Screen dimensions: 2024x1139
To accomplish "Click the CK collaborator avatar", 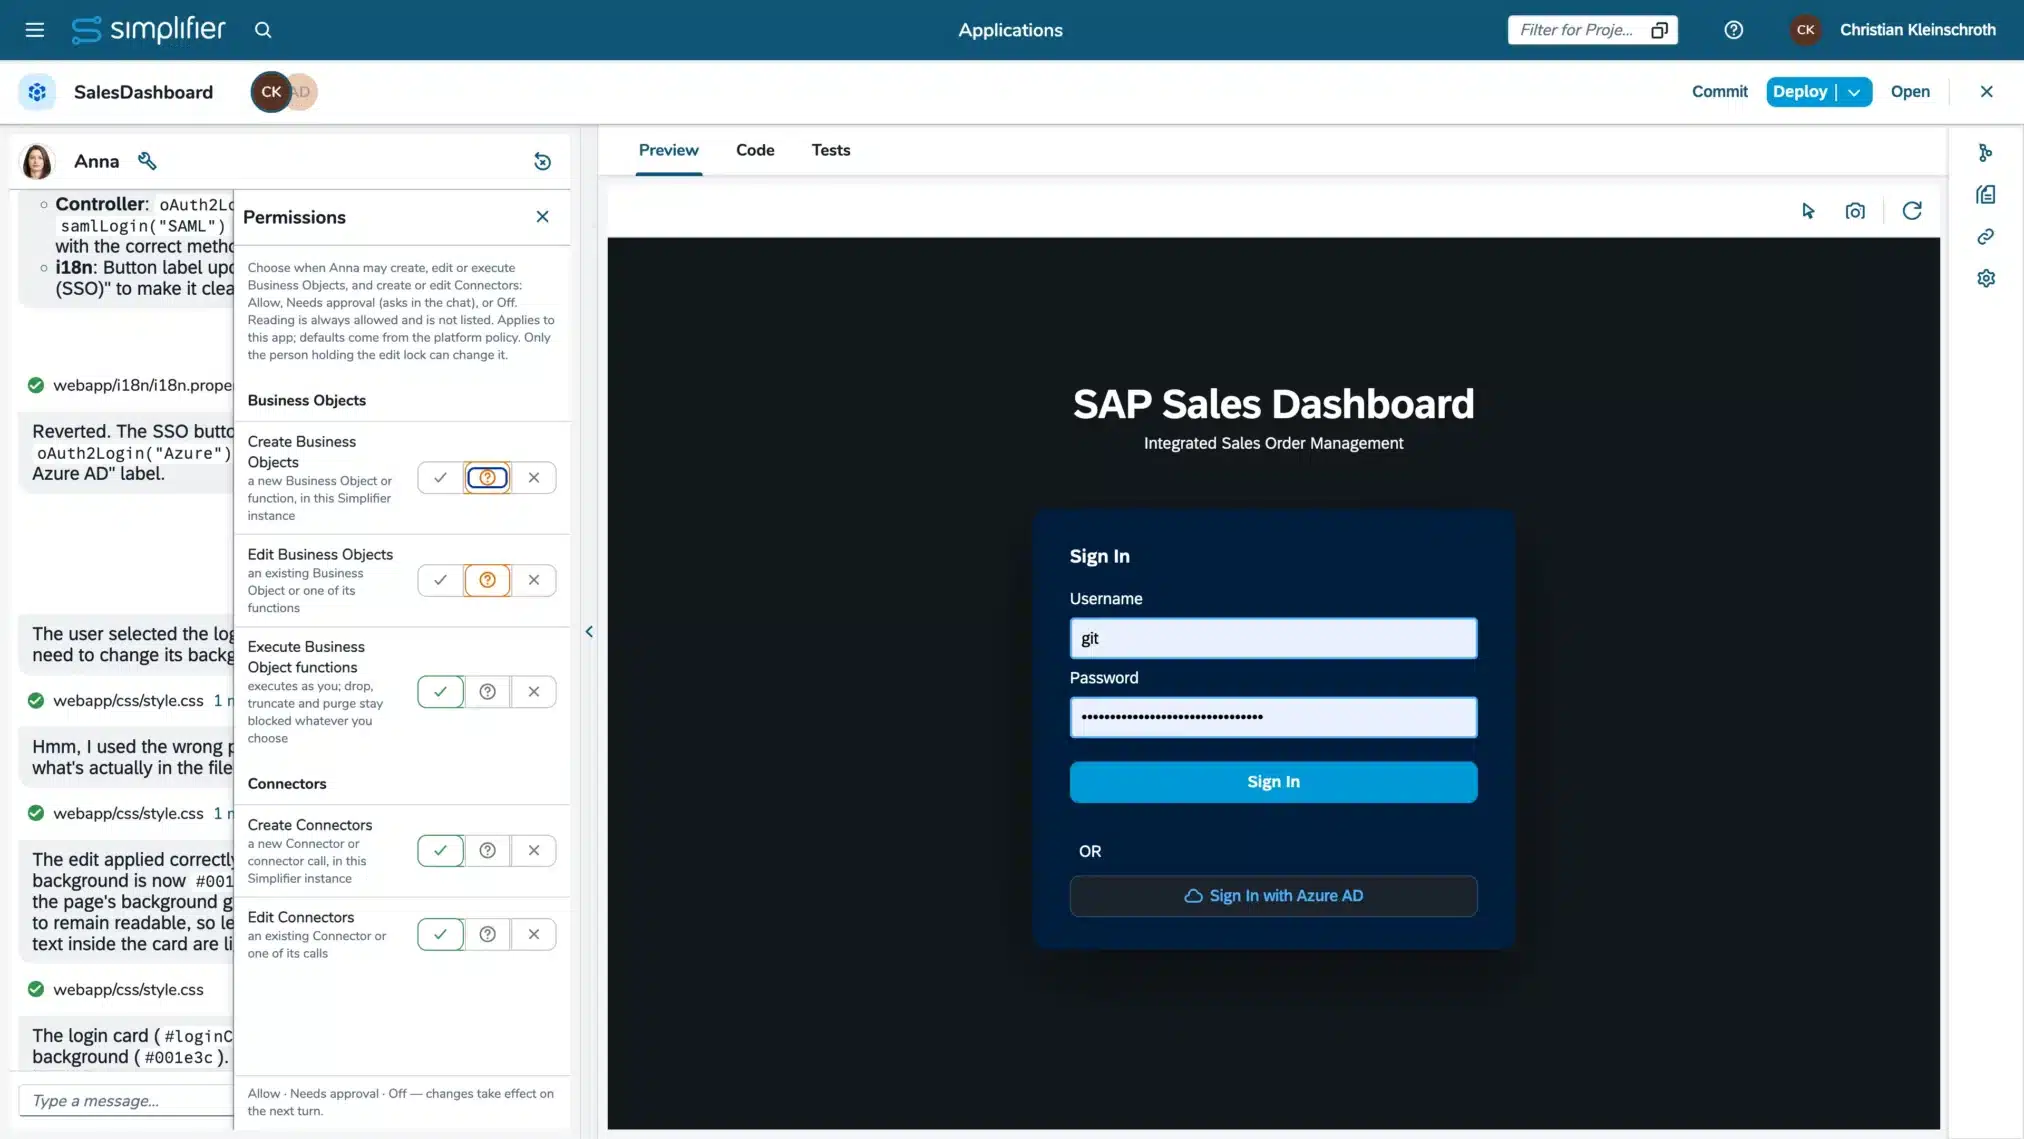I will [271, 92].
